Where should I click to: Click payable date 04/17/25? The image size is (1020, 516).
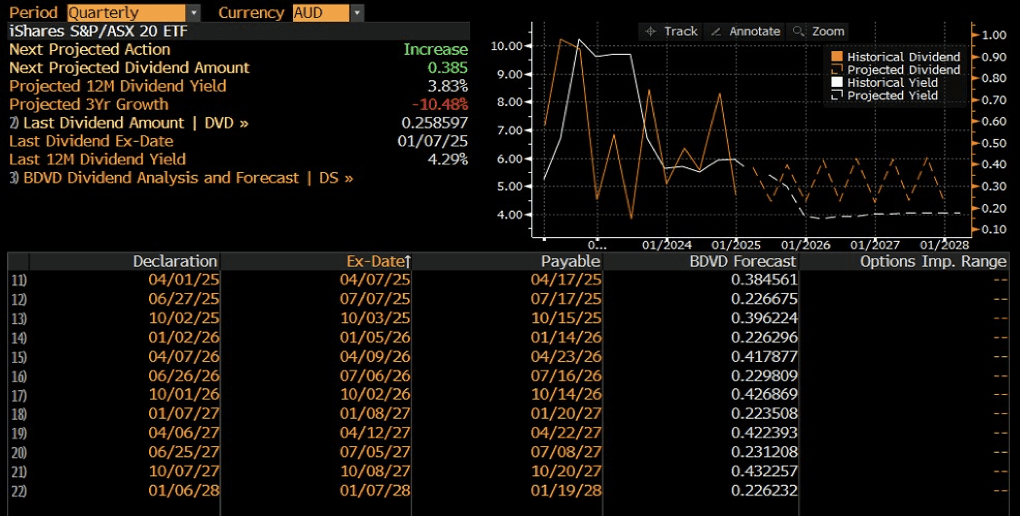coord(566,280)
